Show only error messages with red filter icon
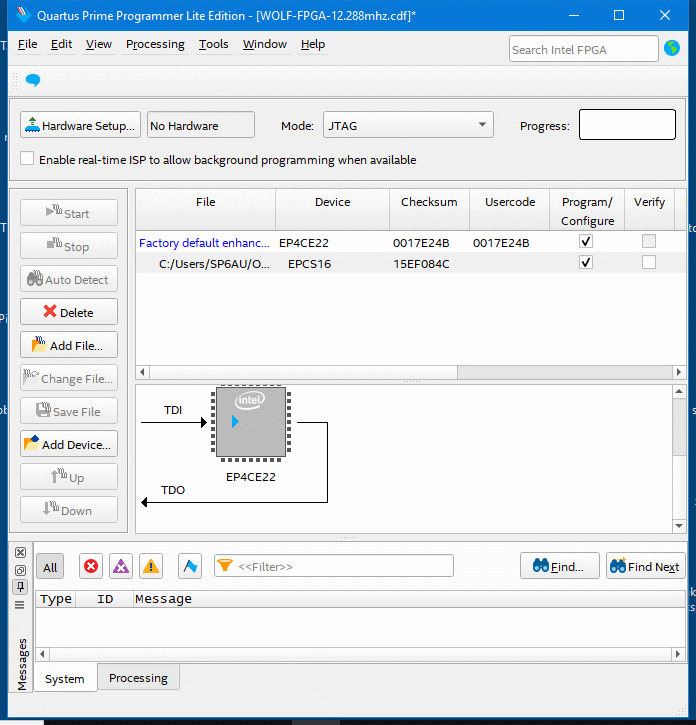The height and width of the screenshot is (725, 696). [x=91, y=566]
